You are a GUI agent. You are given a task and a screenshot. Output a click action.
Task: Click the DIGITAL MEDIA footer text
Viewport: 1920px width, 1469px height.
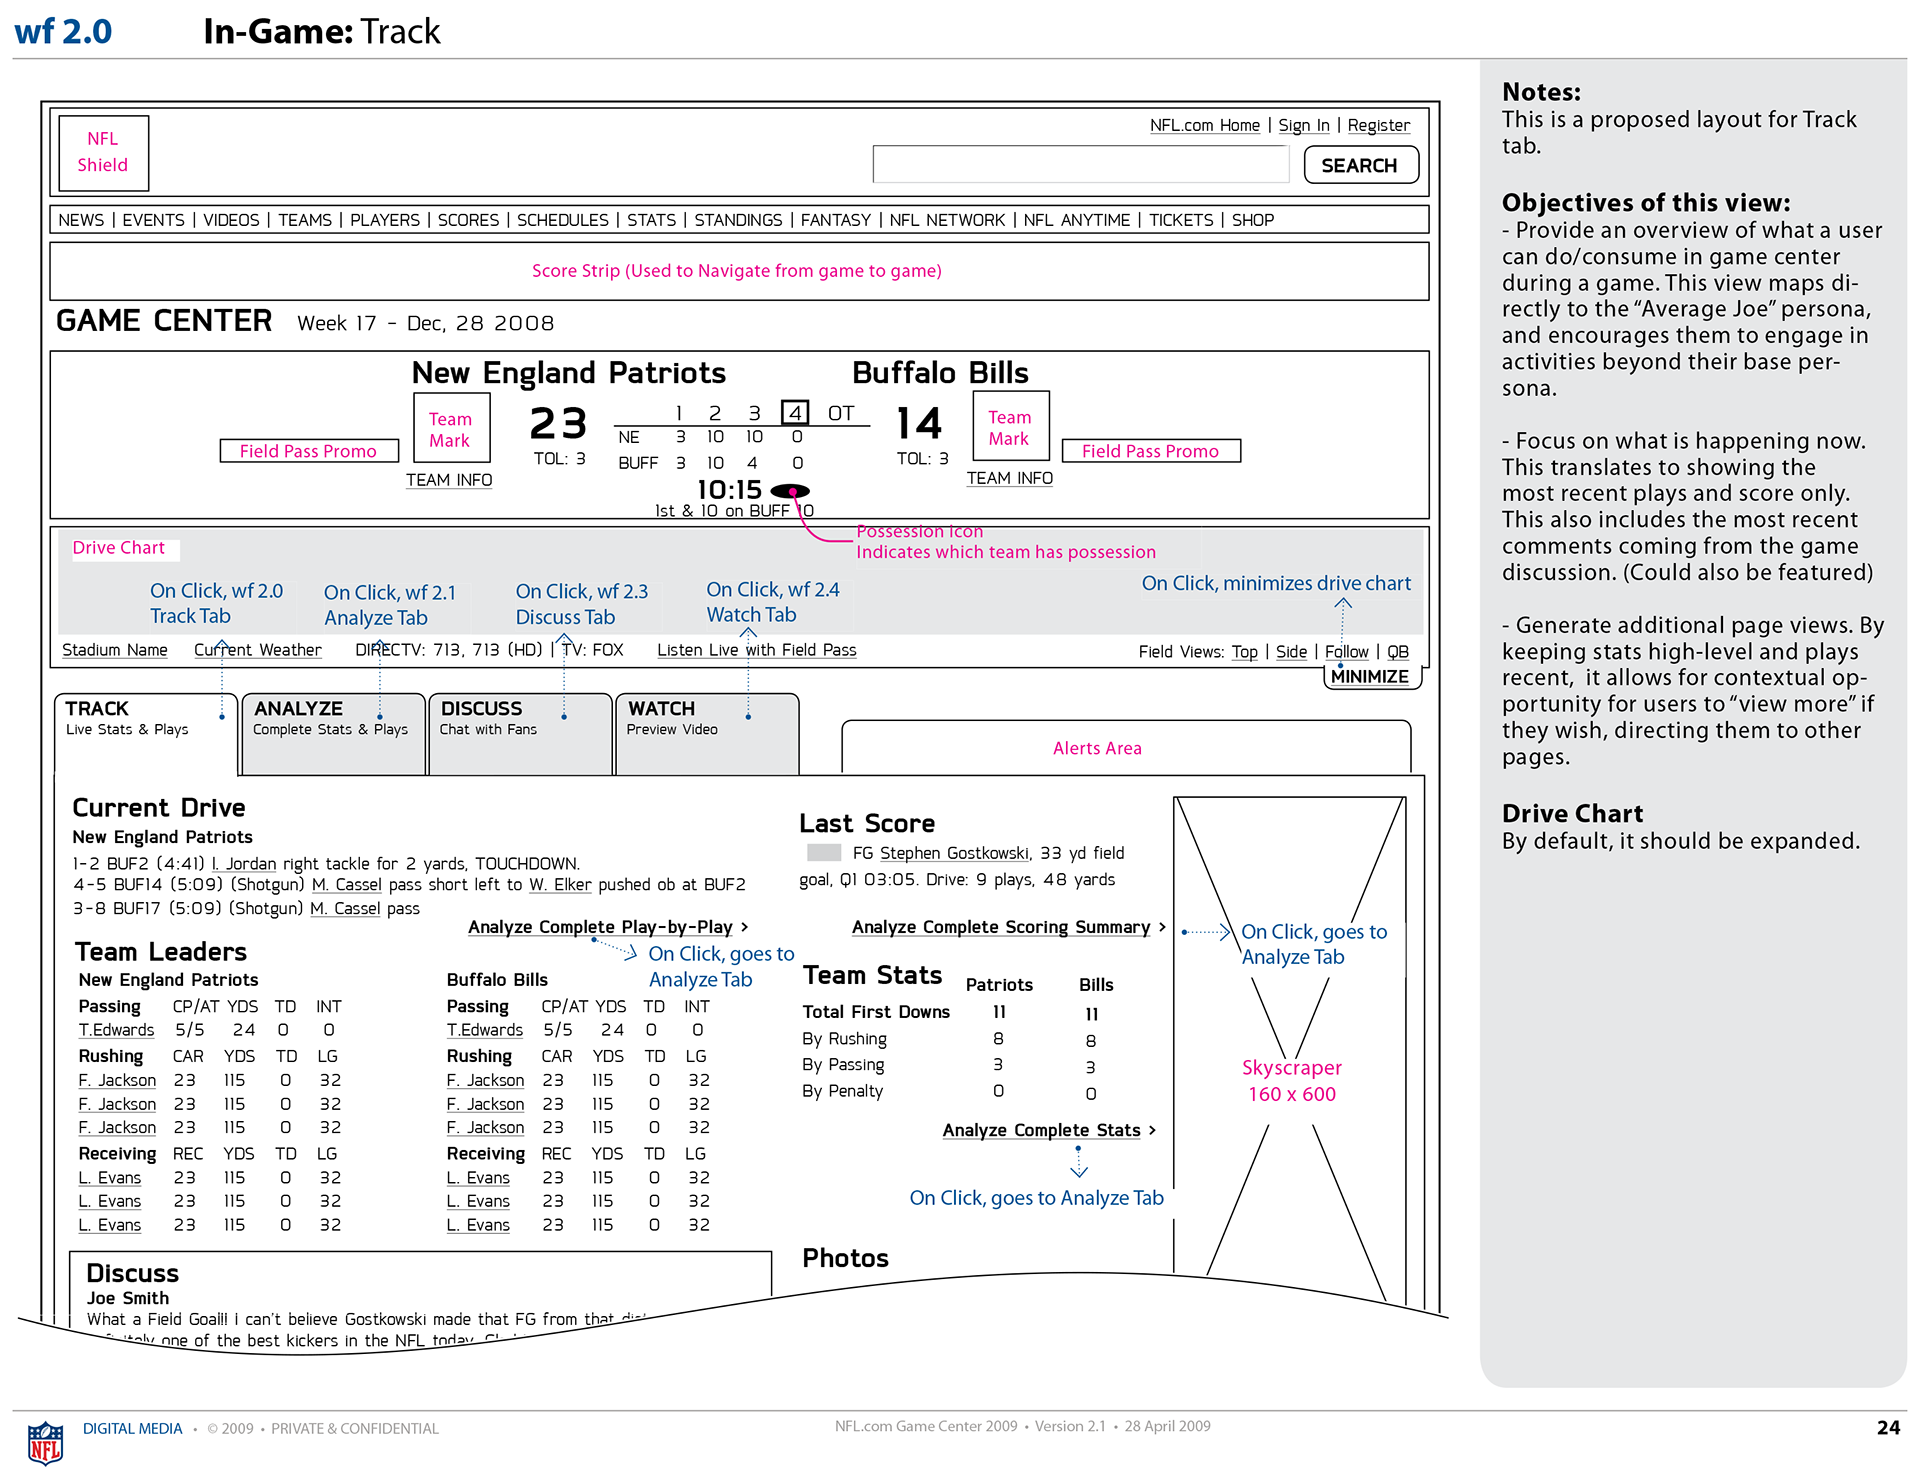coord(133,1428)
